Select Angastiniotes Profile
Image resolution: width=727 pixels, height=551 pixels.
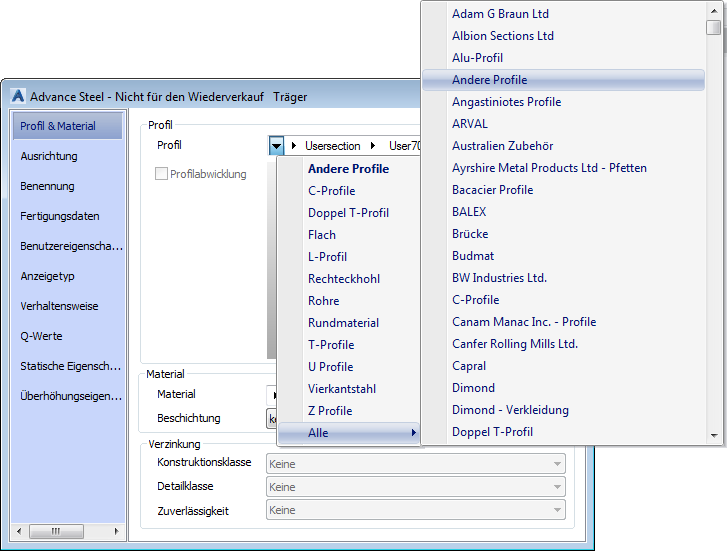[x=563, y=102]
